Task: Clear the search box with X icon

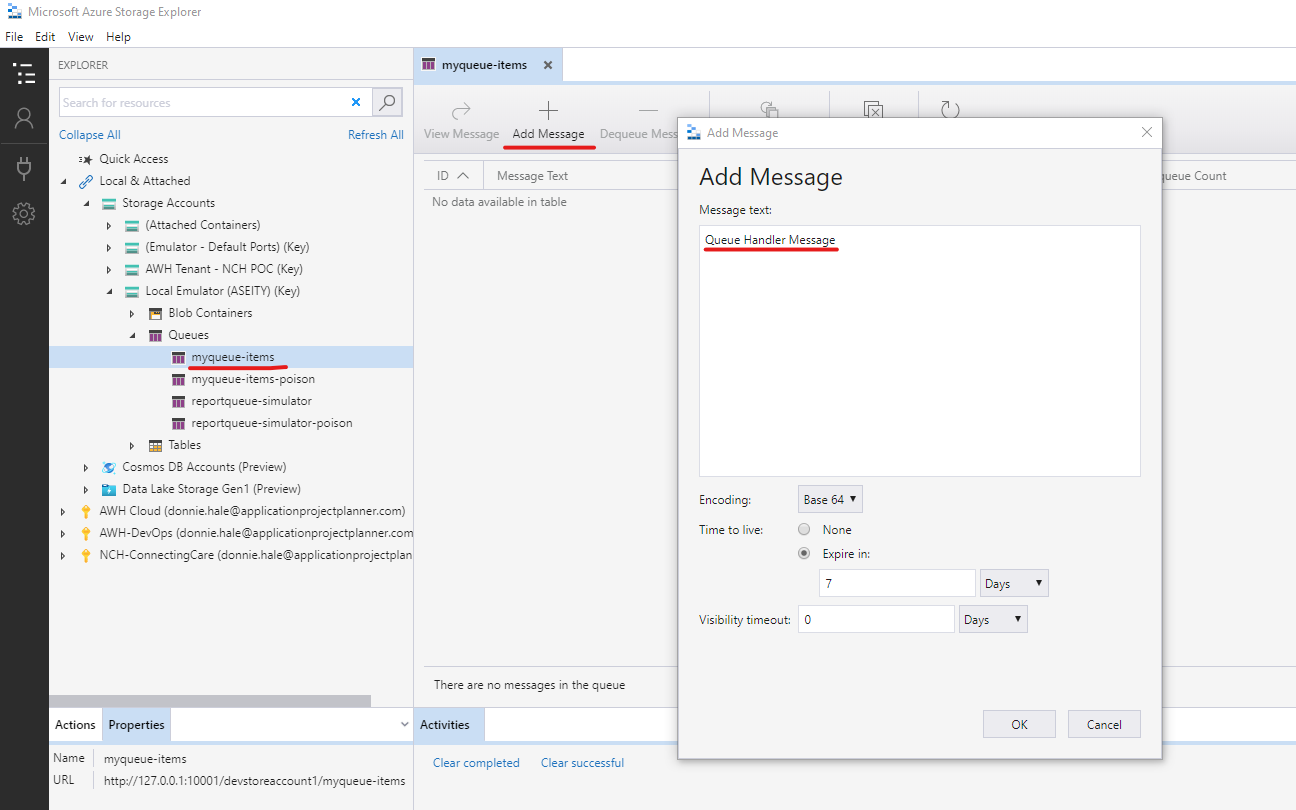Action: tap(356, 102)
